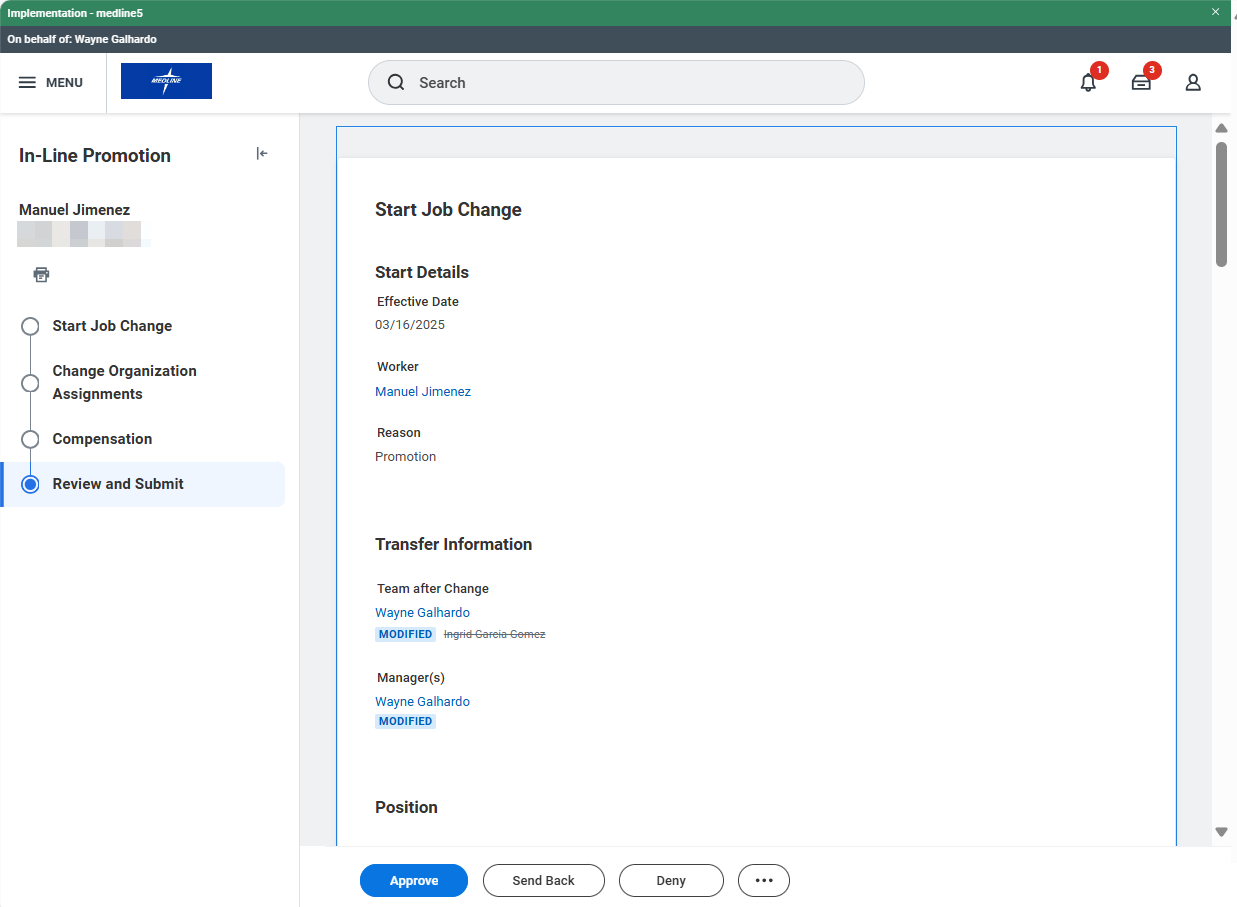Select the Start Job Change step
This screenshot has height=907, width=1237.
coord(112,326)
